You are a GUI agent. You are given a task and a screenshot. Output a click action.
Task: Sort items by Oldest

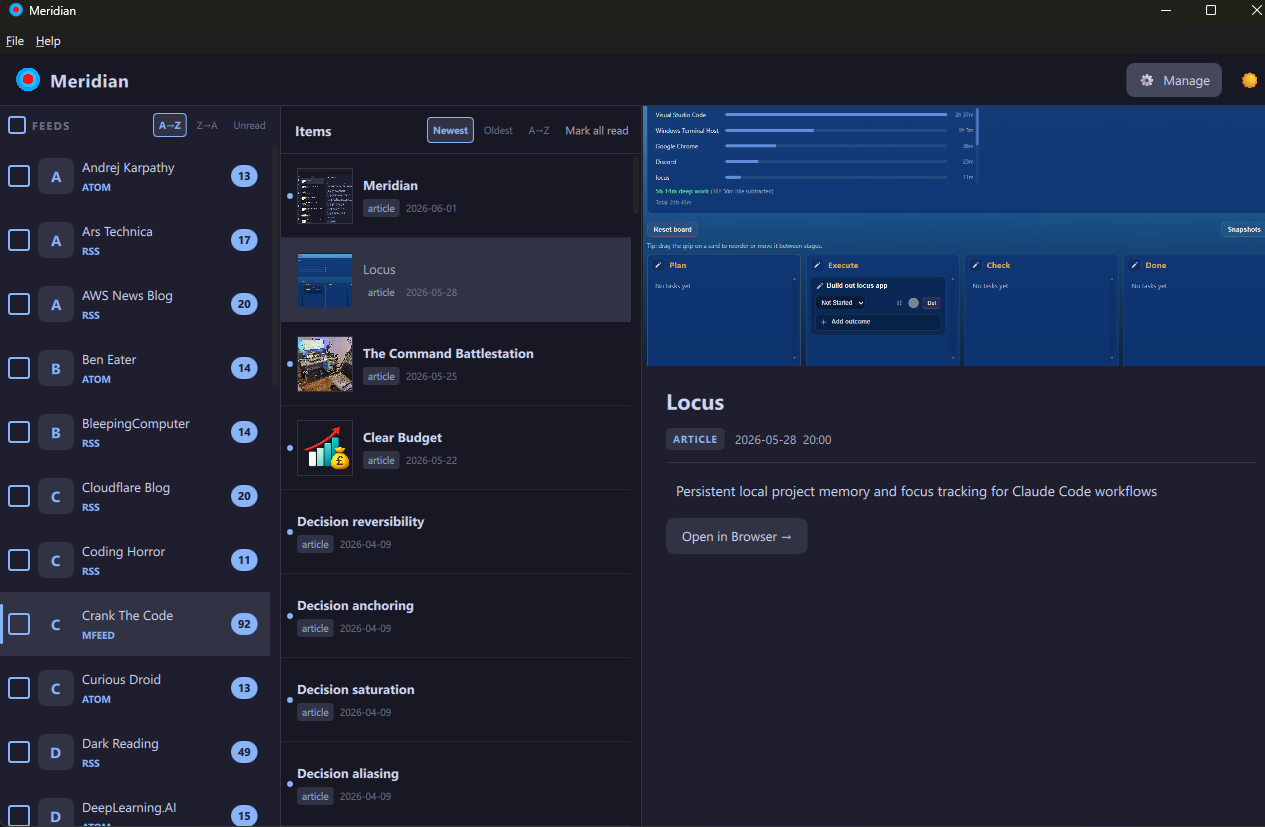[498, 130]
